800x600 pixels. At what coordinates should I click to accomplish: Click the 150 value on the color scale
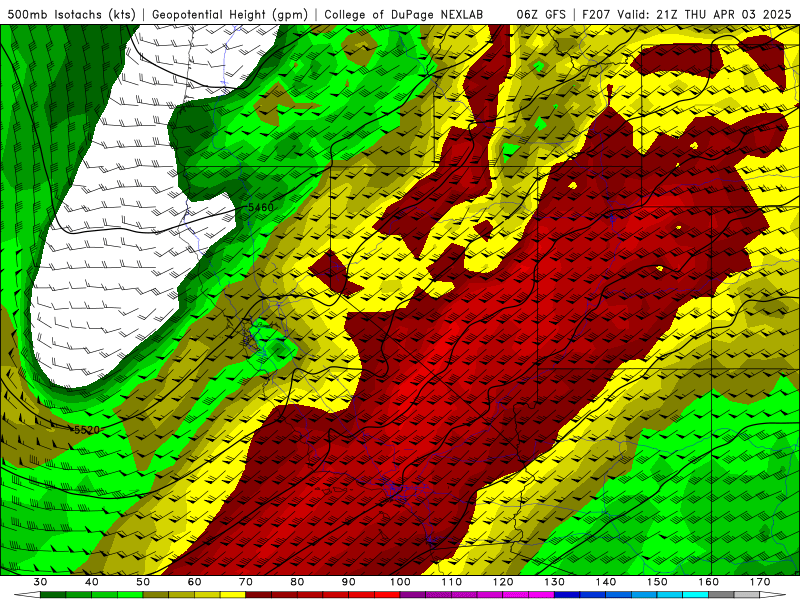point(657,582)
